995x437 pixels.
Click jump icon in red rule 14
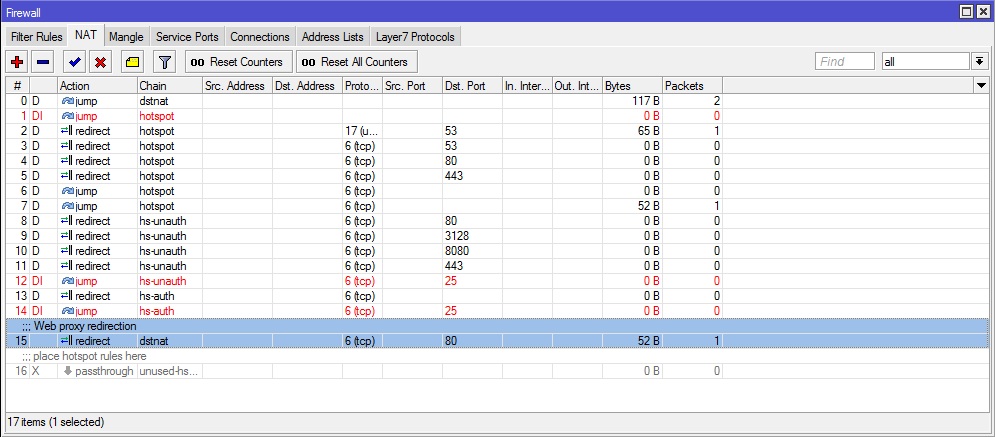tap(67, 311)
